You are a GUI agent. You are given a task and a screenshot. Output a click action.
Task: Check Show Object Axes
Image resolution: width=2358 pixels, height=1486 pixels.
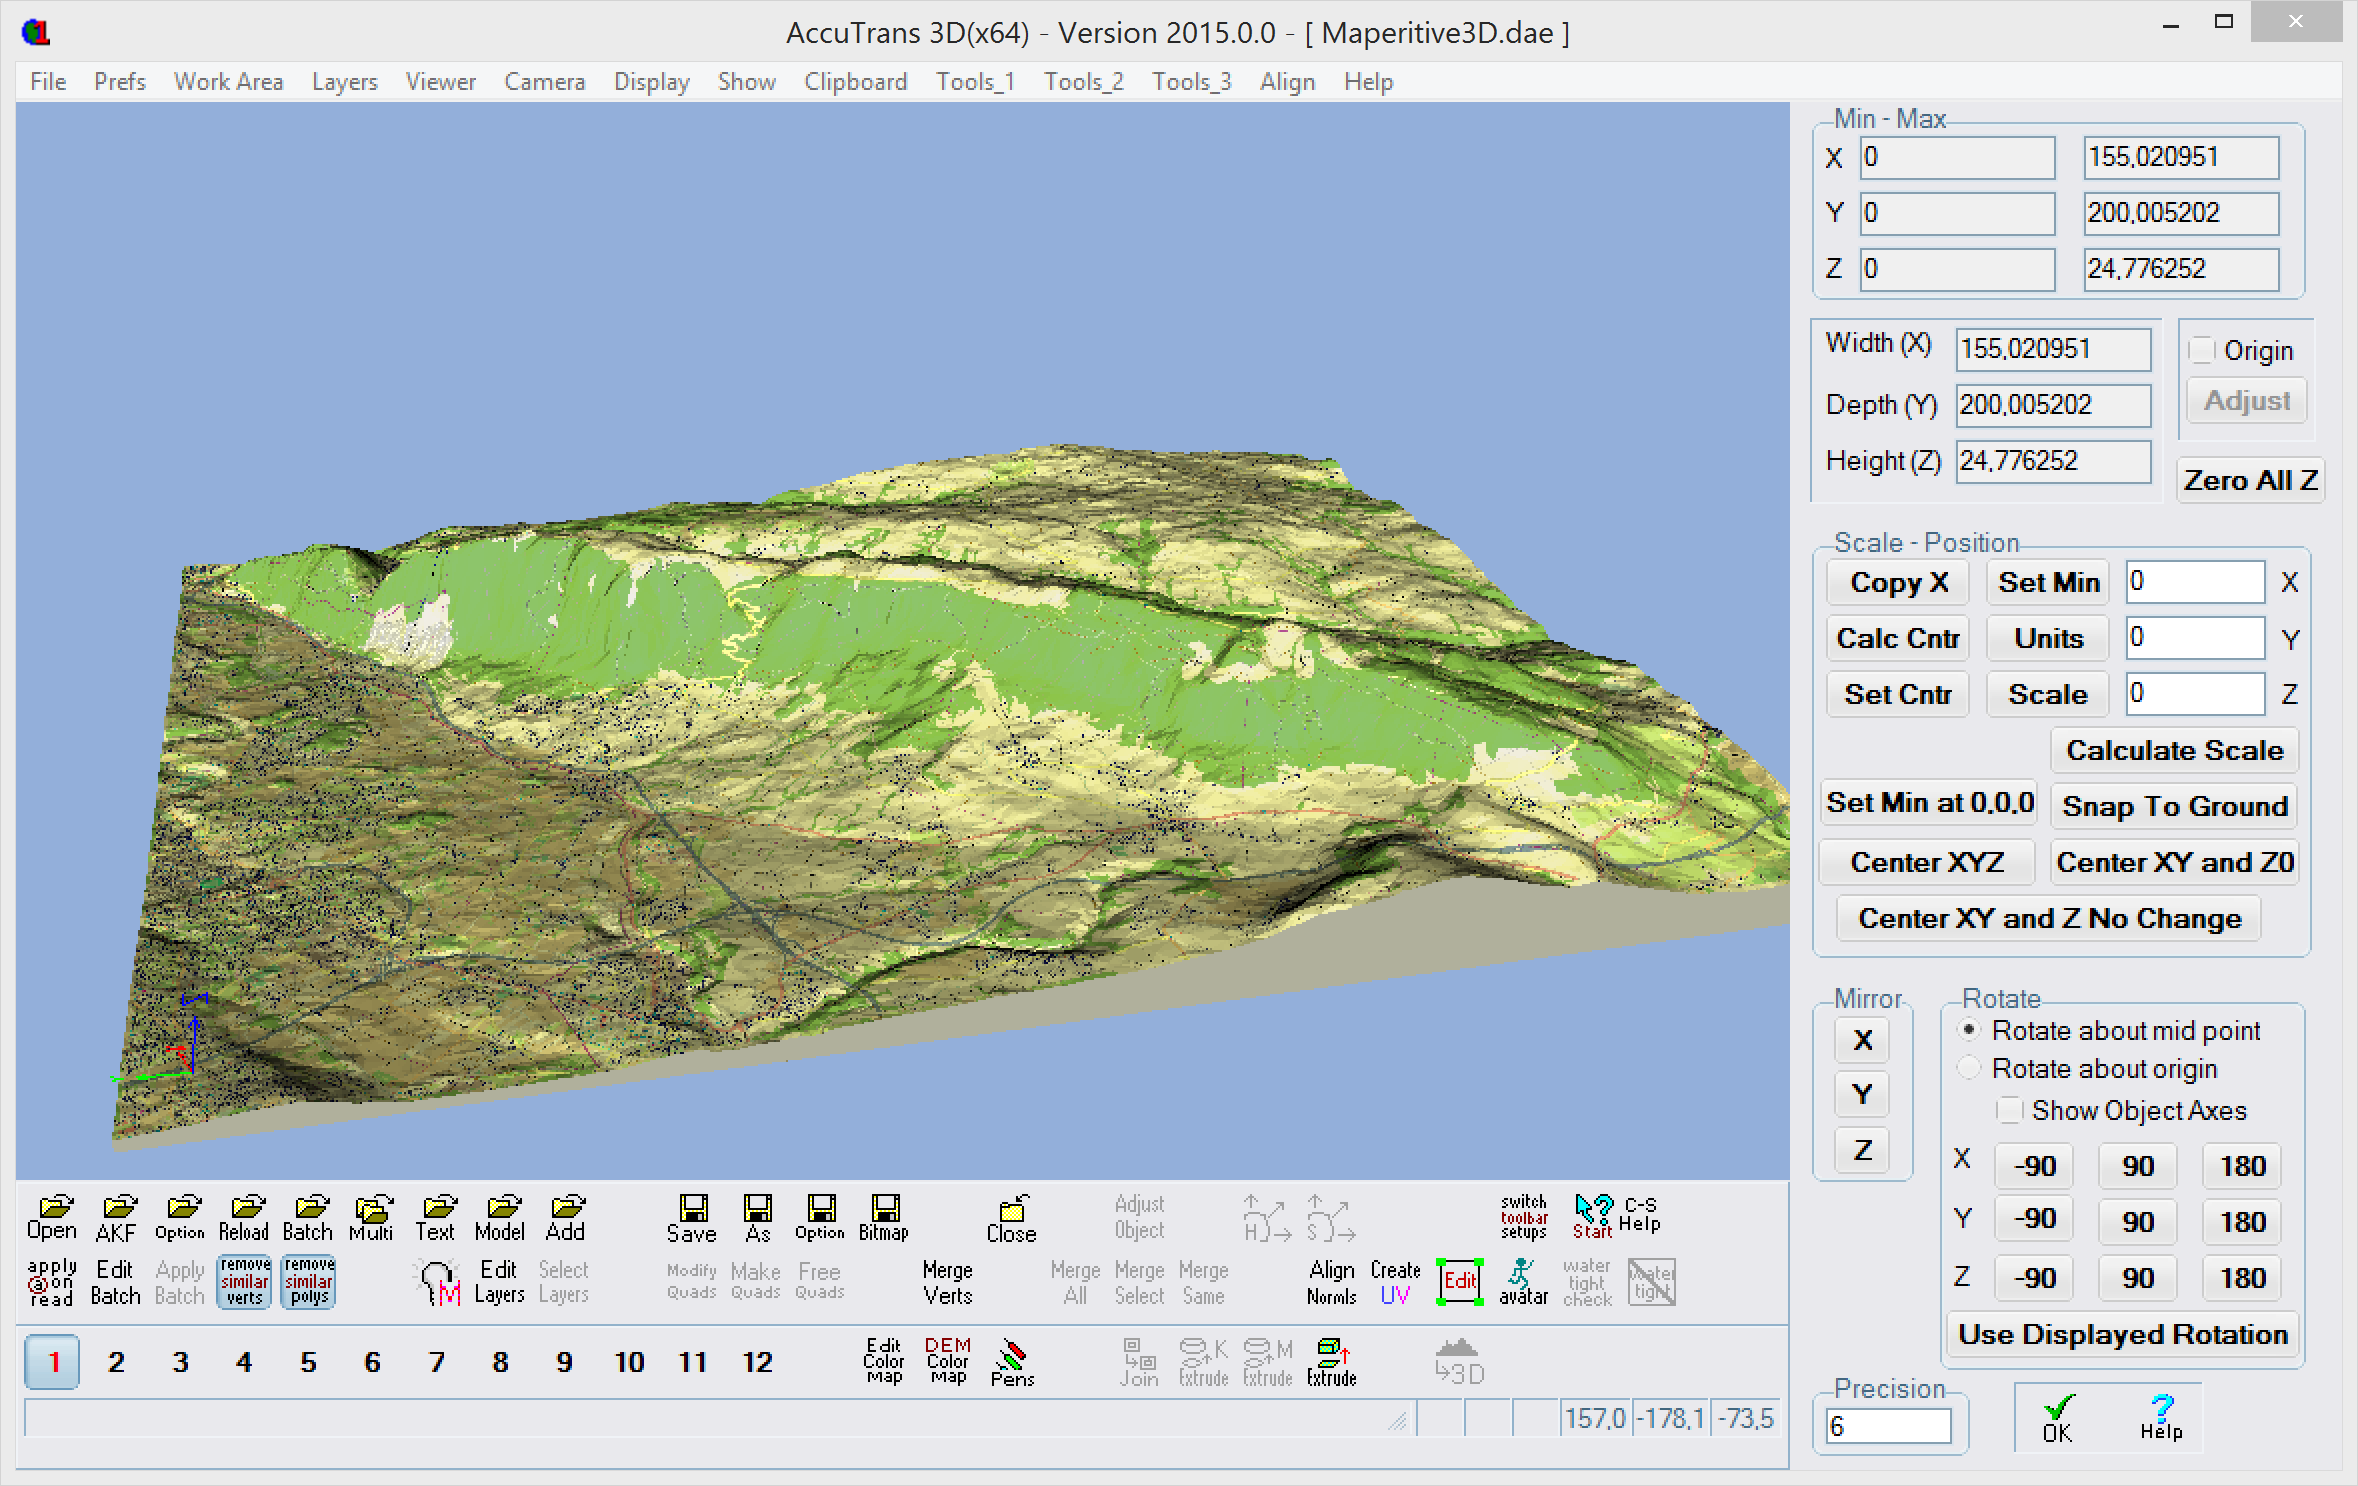(2008, 1110)
